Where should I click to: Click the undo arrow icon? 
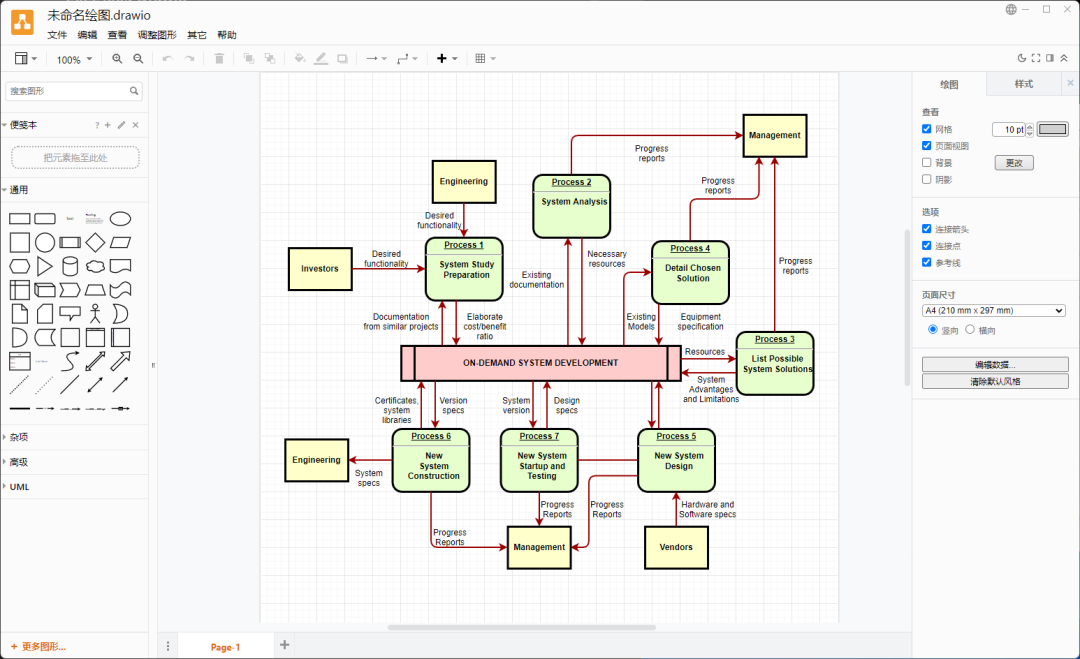[x=167, y=59]
